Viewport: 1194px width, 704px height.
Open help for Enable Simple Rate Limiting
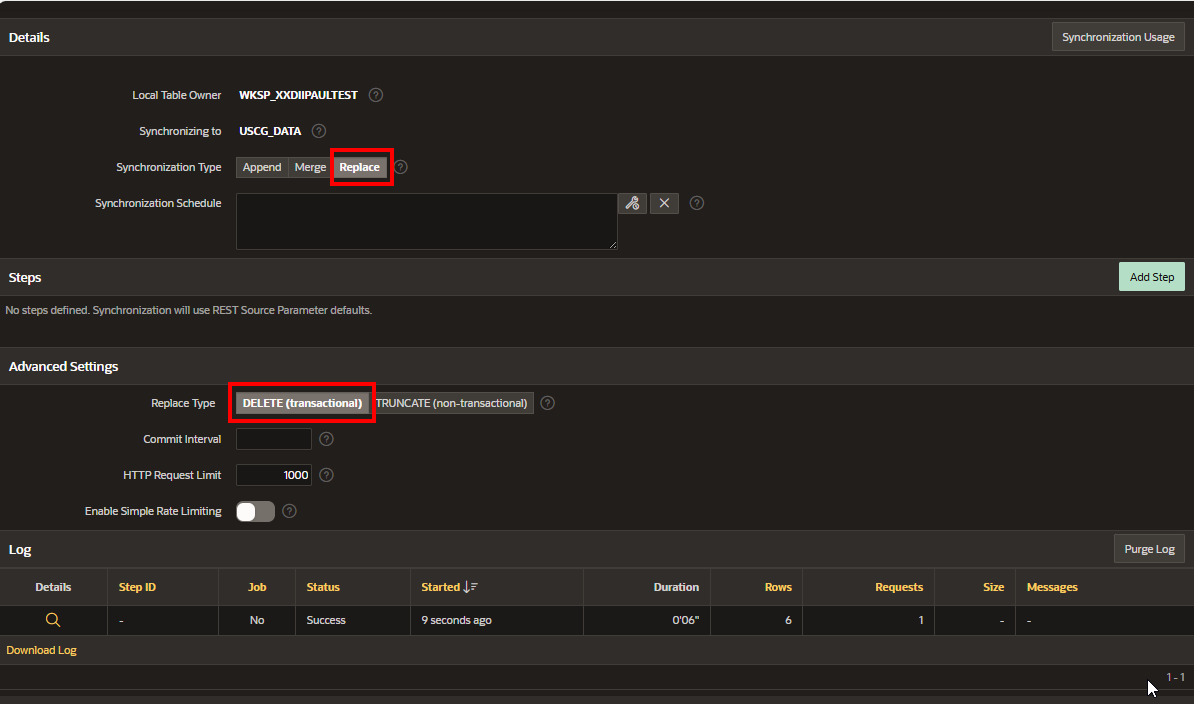coord(289,511)
